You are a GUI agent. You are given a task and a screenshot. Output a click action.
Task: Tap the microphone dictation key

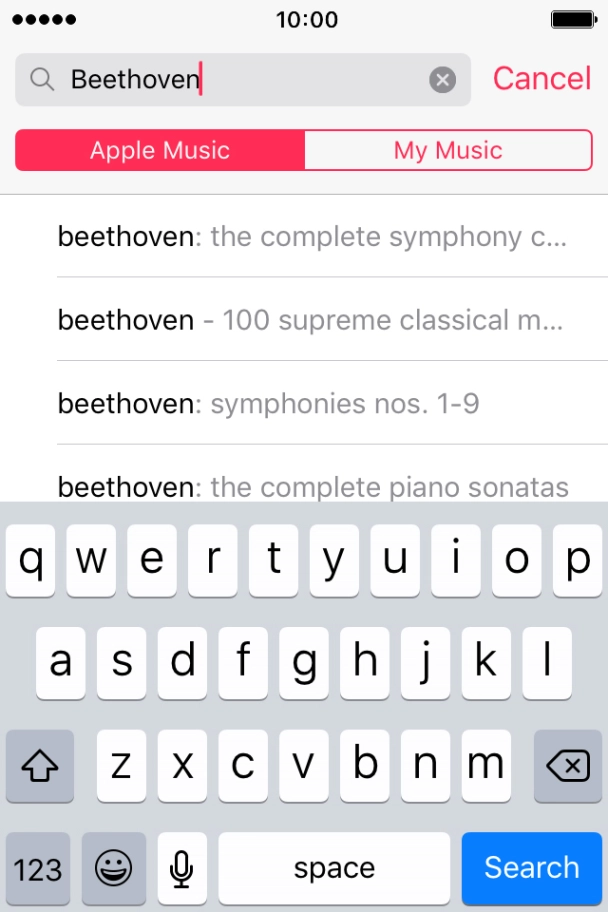(x=182, y=868)
